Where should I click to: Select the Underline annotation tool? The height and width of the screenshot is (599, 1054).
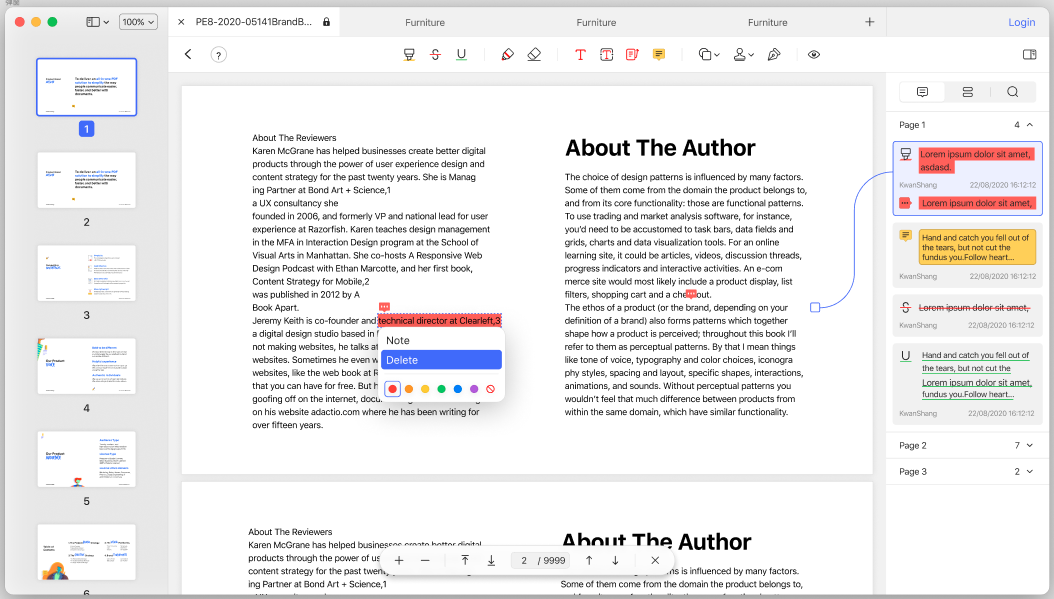461,54
